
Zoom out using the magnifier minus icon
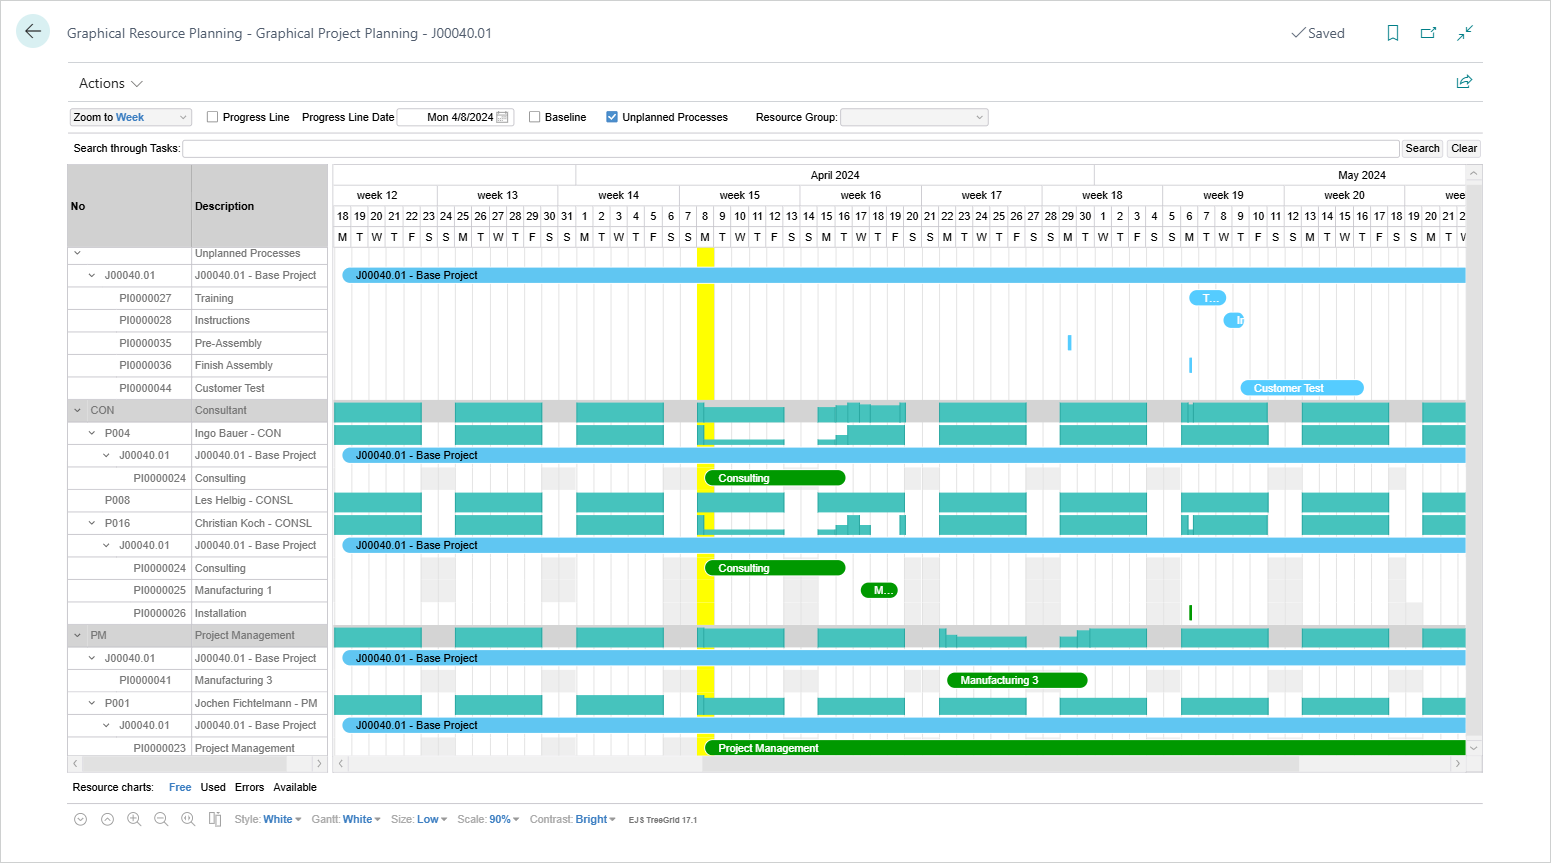point(161,818)
